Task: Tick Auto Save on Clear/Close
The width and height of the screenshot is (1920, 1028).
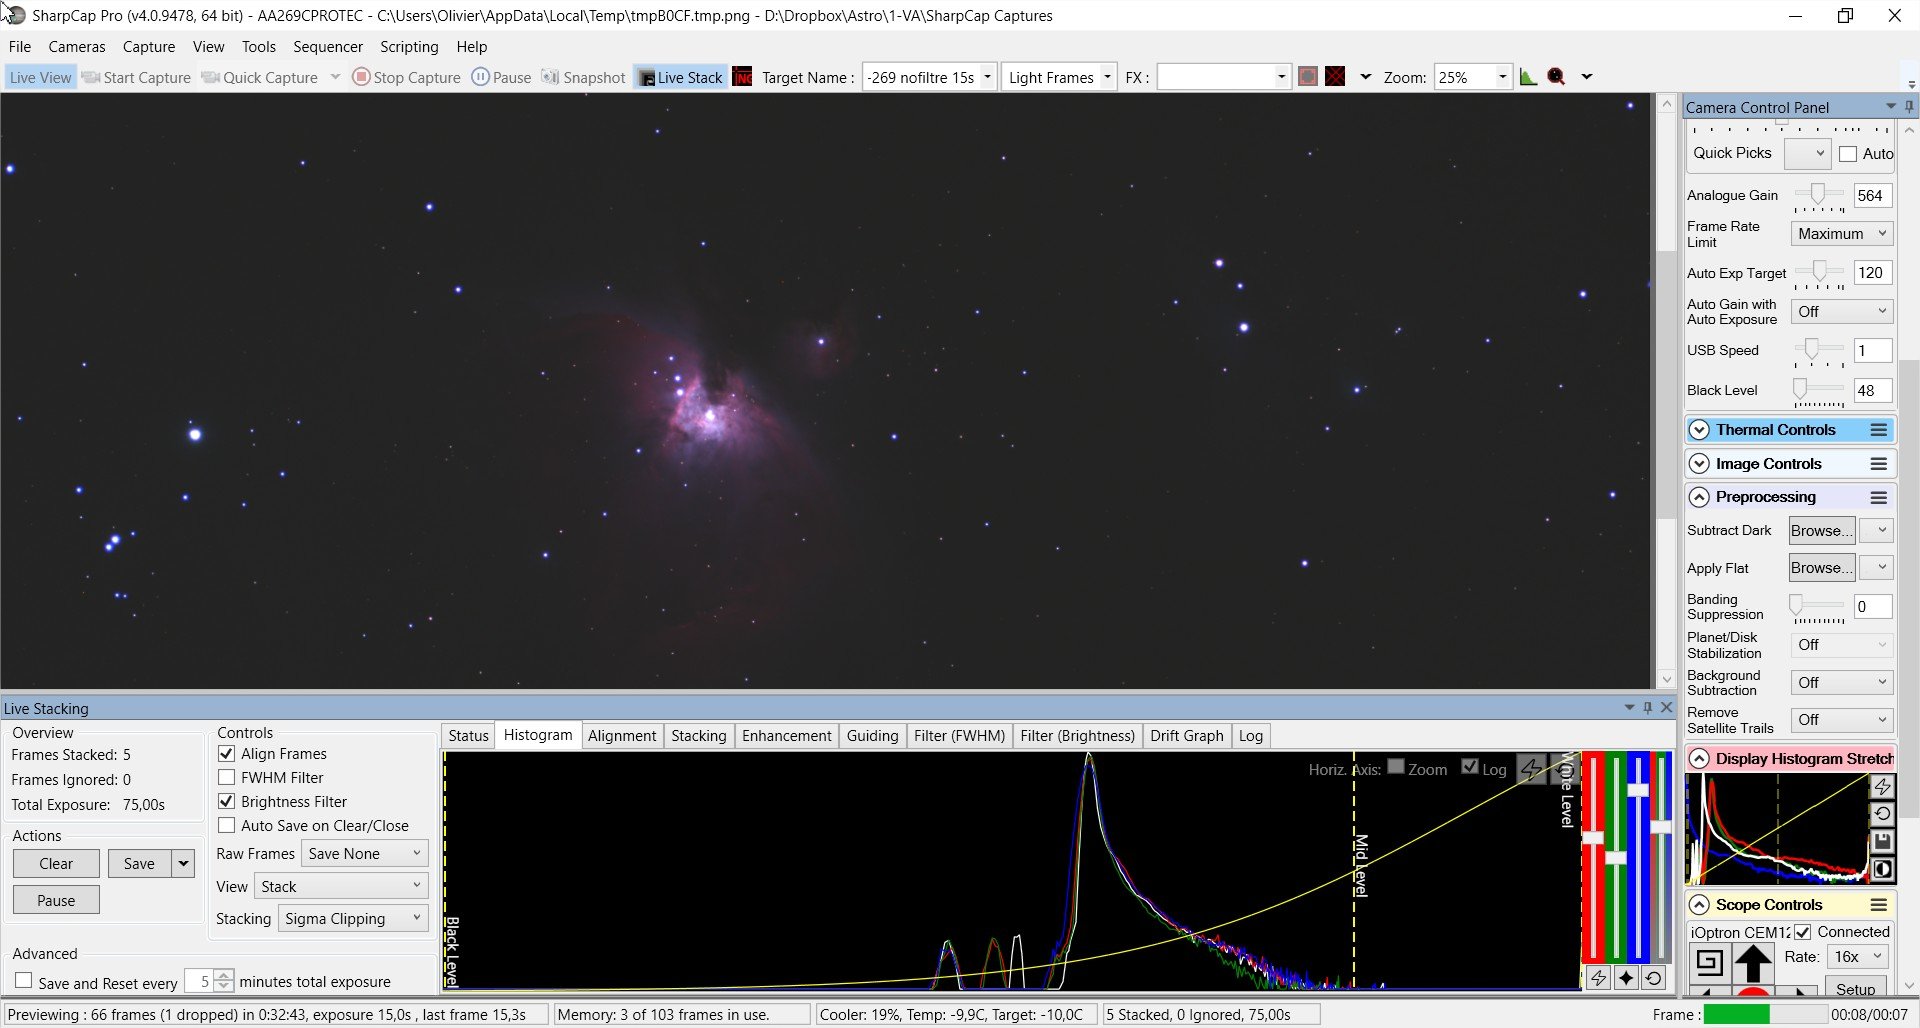Action: click(227, 825)
